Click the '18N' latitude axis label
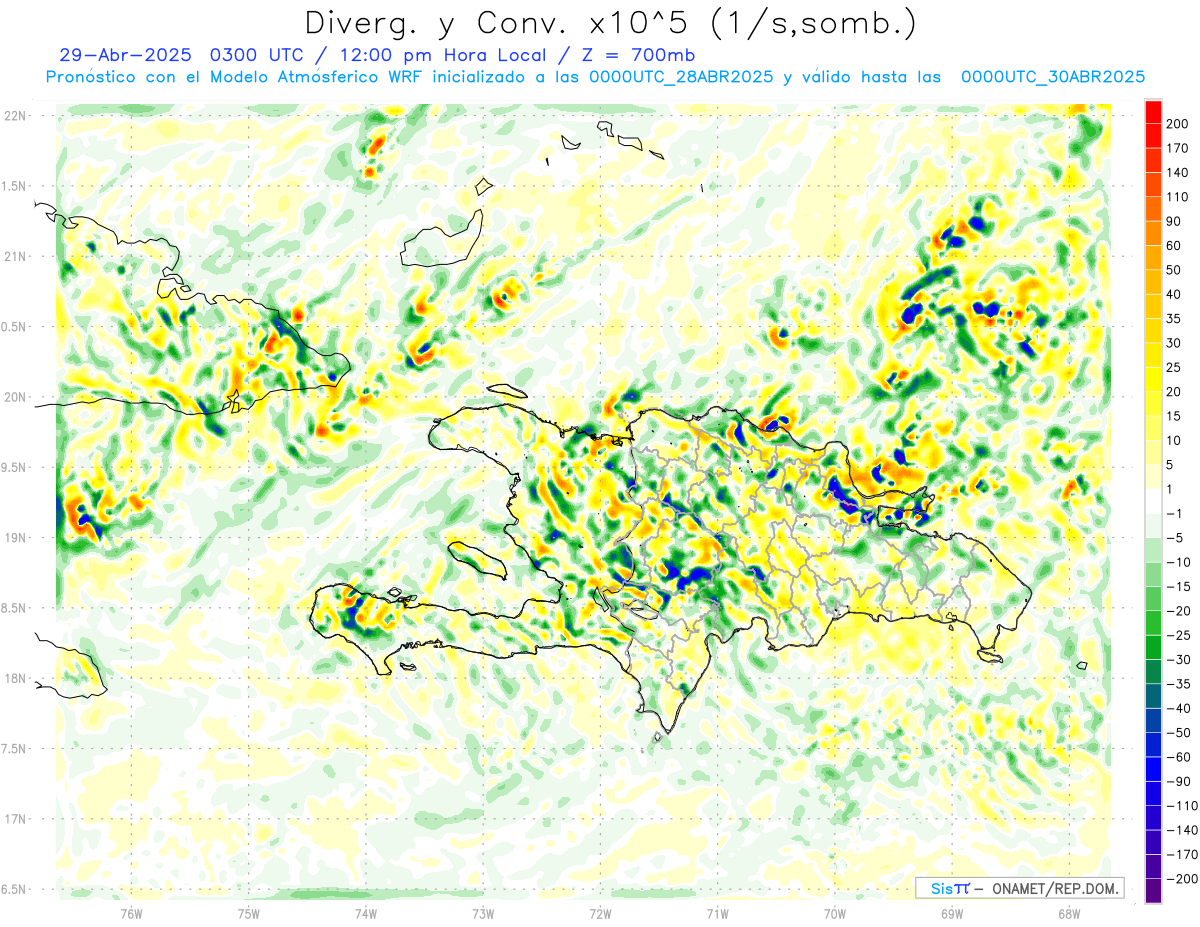1200x927 pixels. coord(15,678)
